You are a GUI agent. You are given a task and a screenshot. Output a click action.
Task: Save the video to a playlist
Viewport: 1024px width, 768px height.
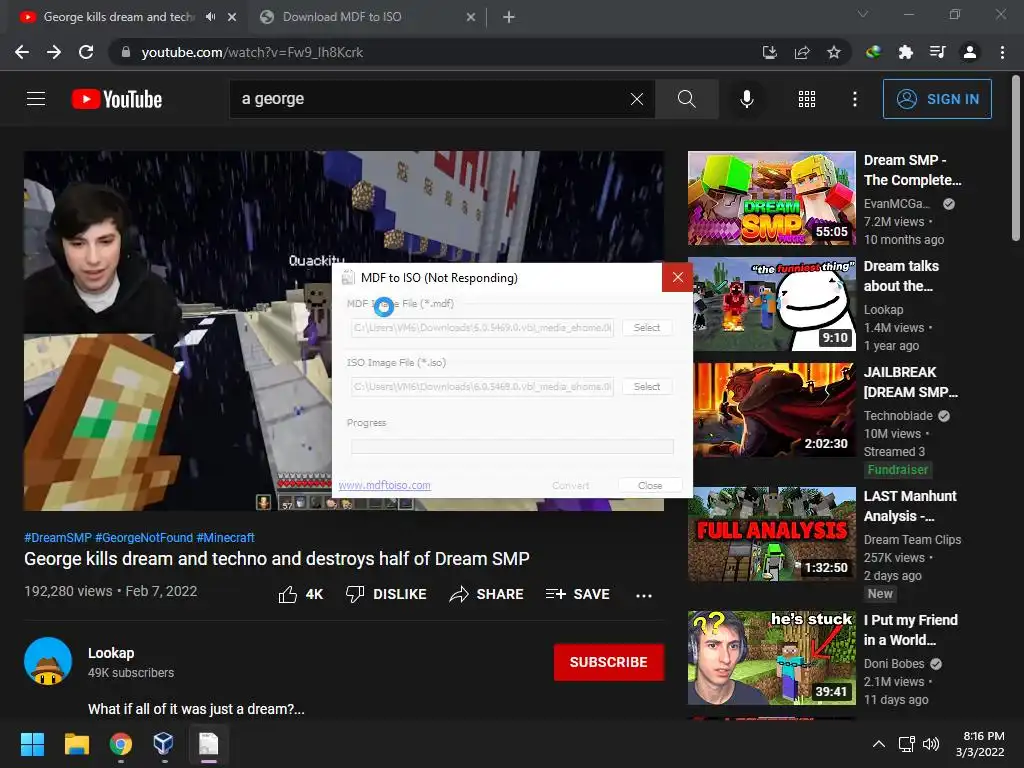[577, 594]
